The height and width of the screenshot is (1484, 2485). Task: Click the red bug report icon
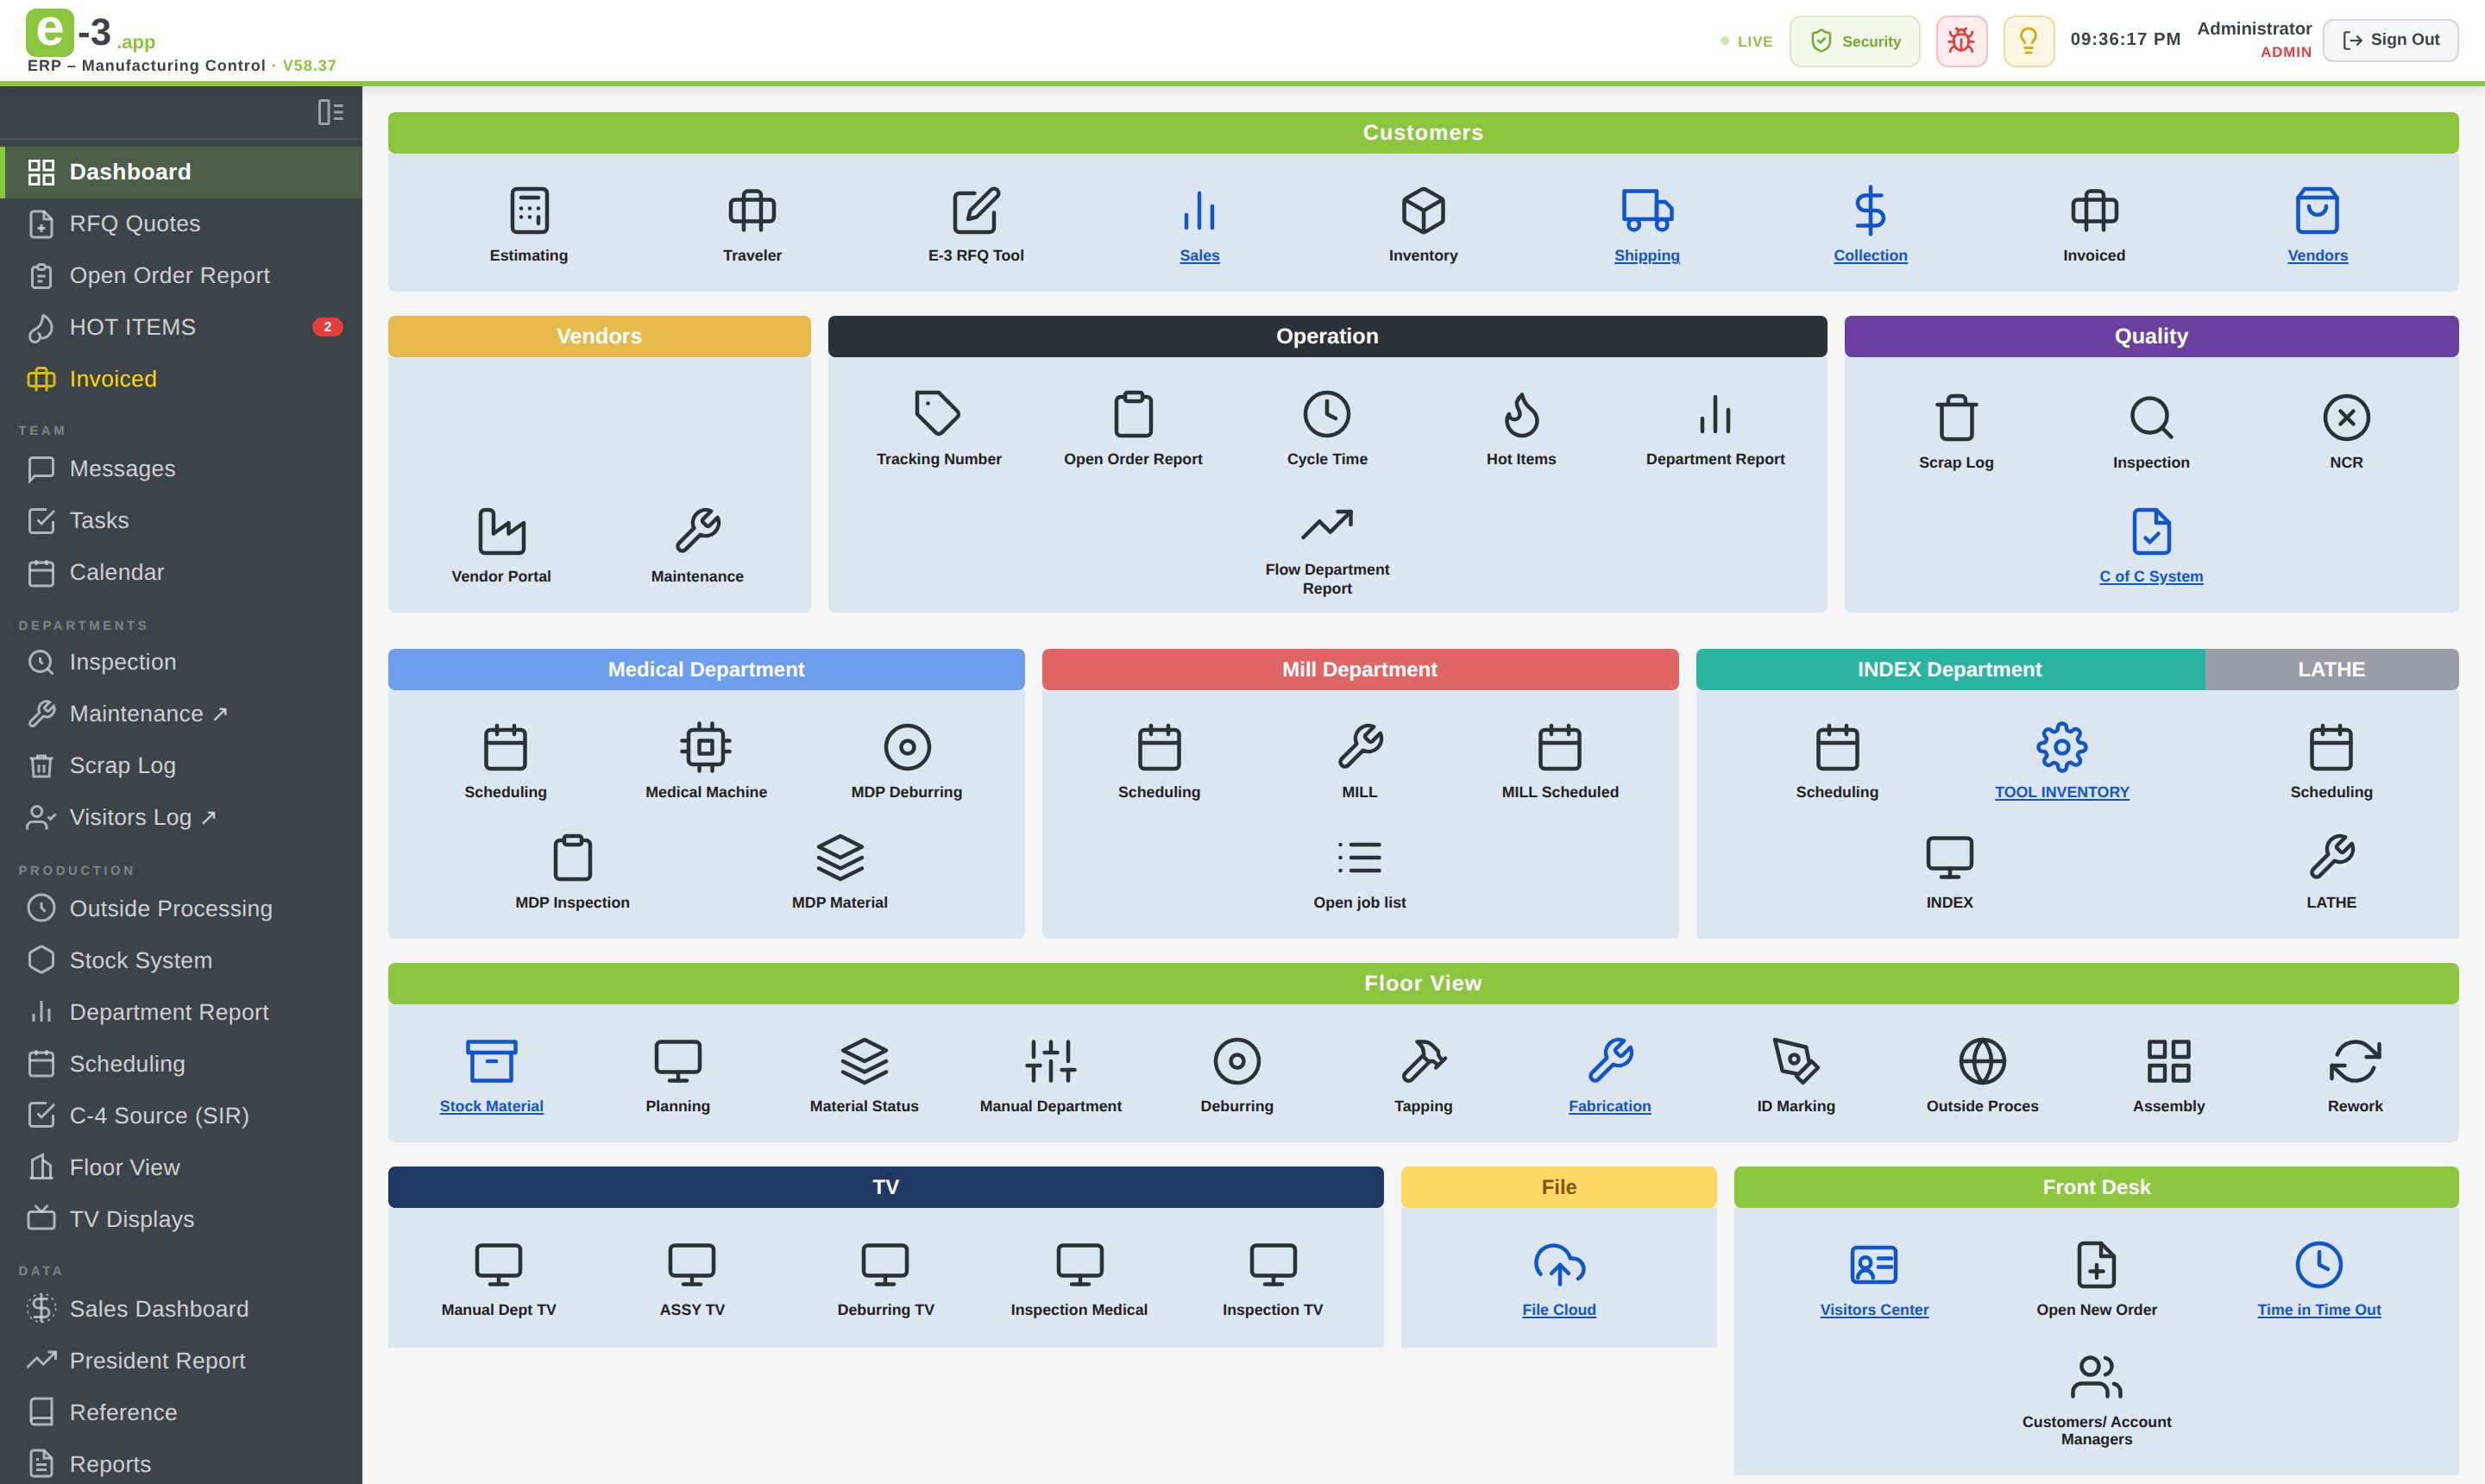tap(1961, 41)
